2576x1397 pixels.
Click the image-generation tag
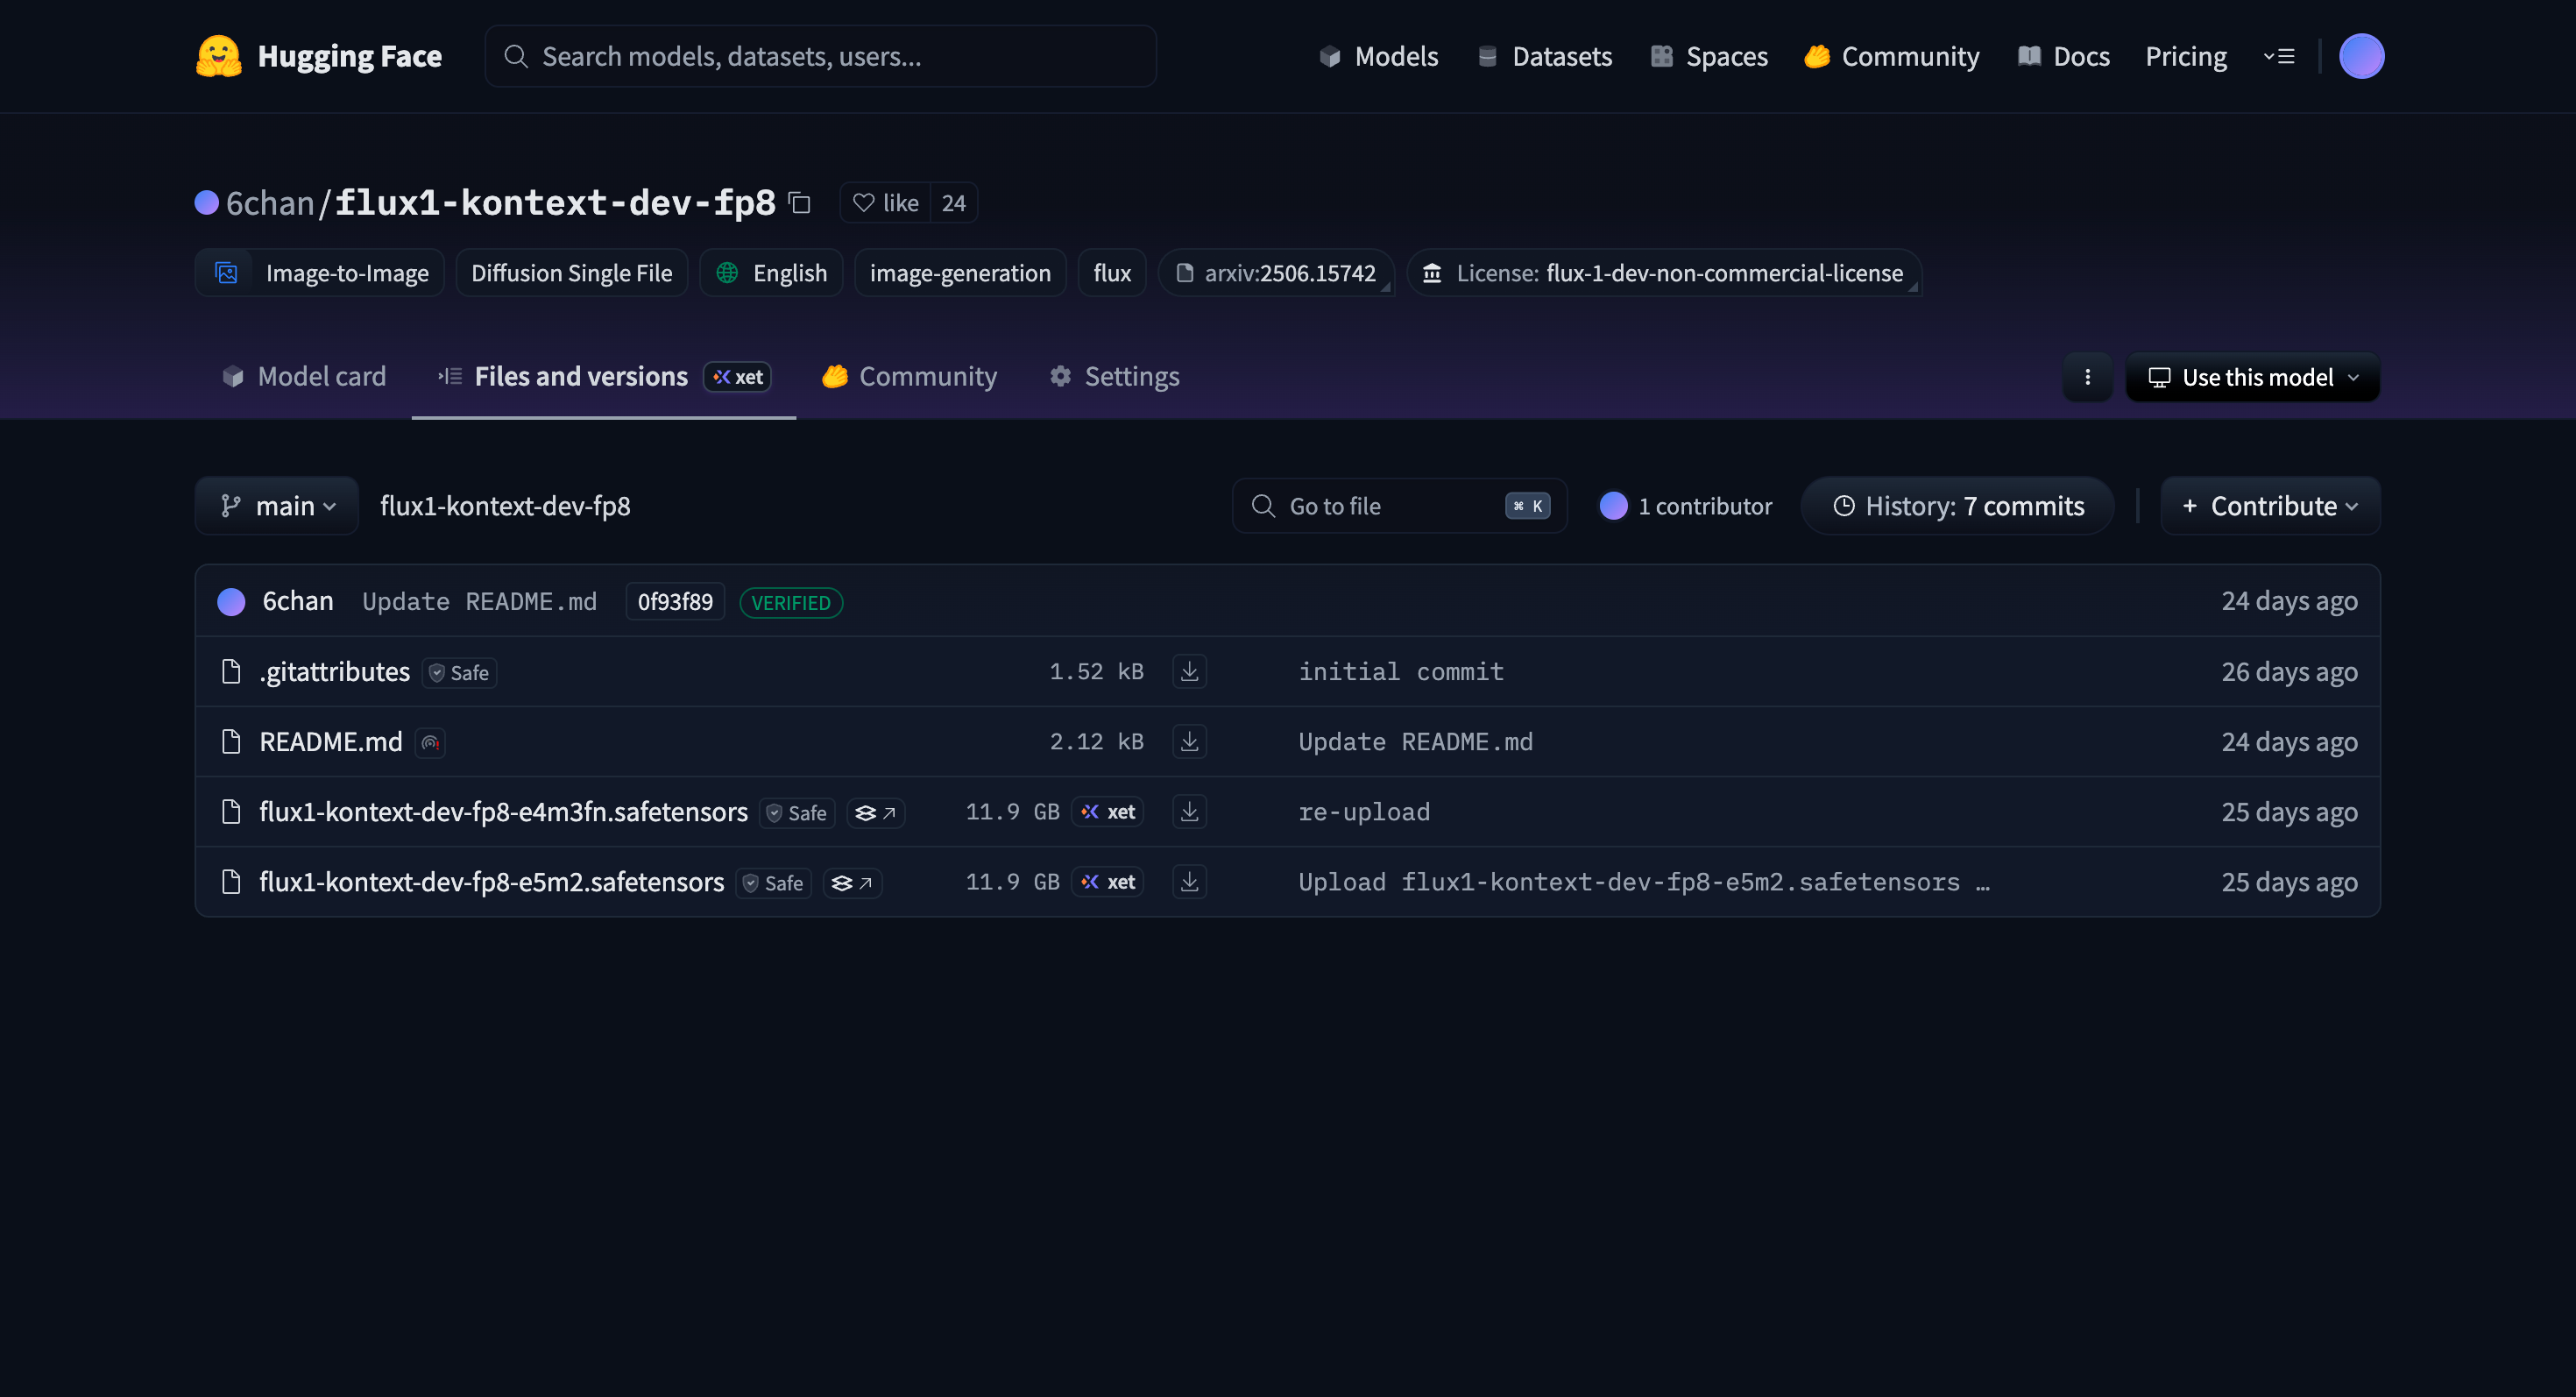tap(960, 273)
